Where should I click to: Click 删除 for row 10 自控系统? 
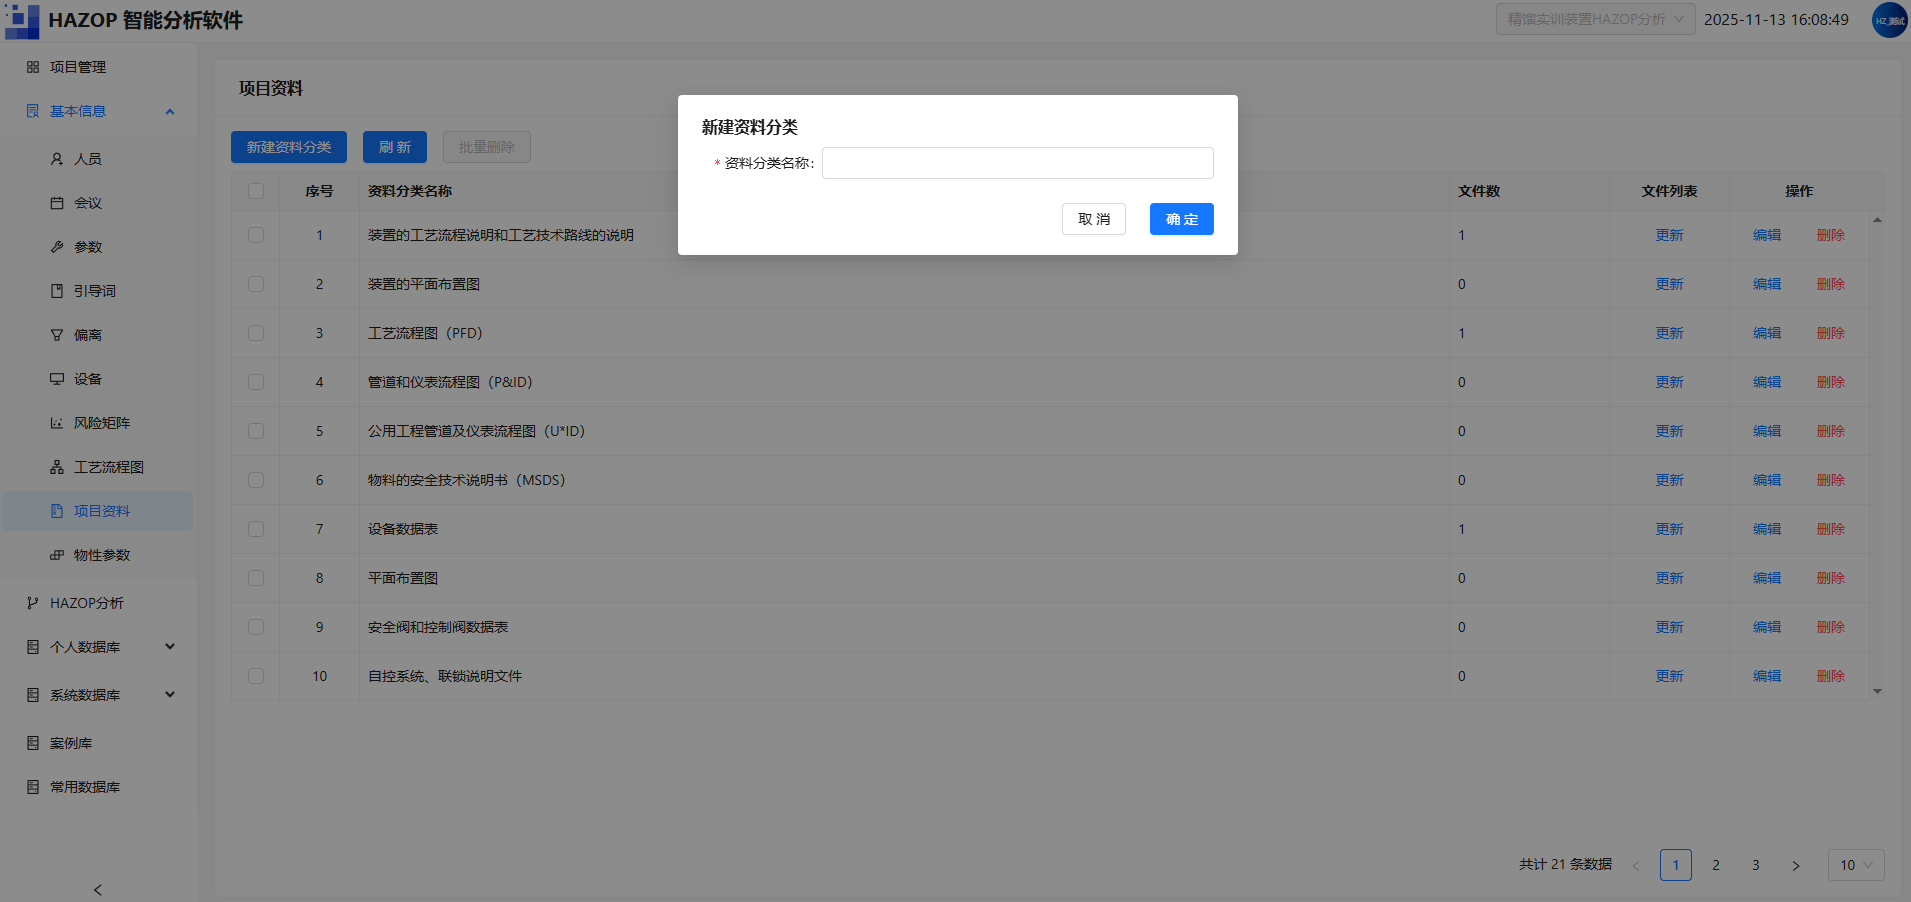pyautogui.click(x=1830, y=676)
